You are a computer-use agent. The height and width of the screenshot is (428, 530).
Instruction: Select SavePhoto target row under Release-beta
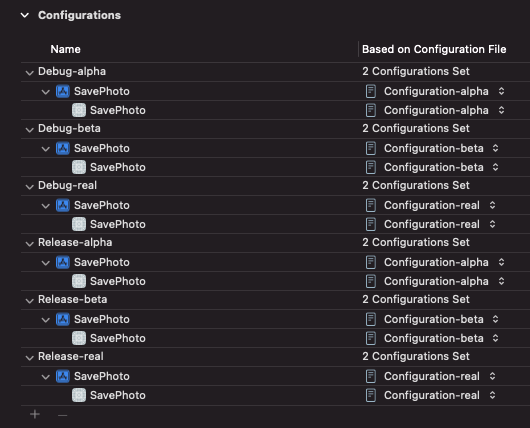point(275,338)
